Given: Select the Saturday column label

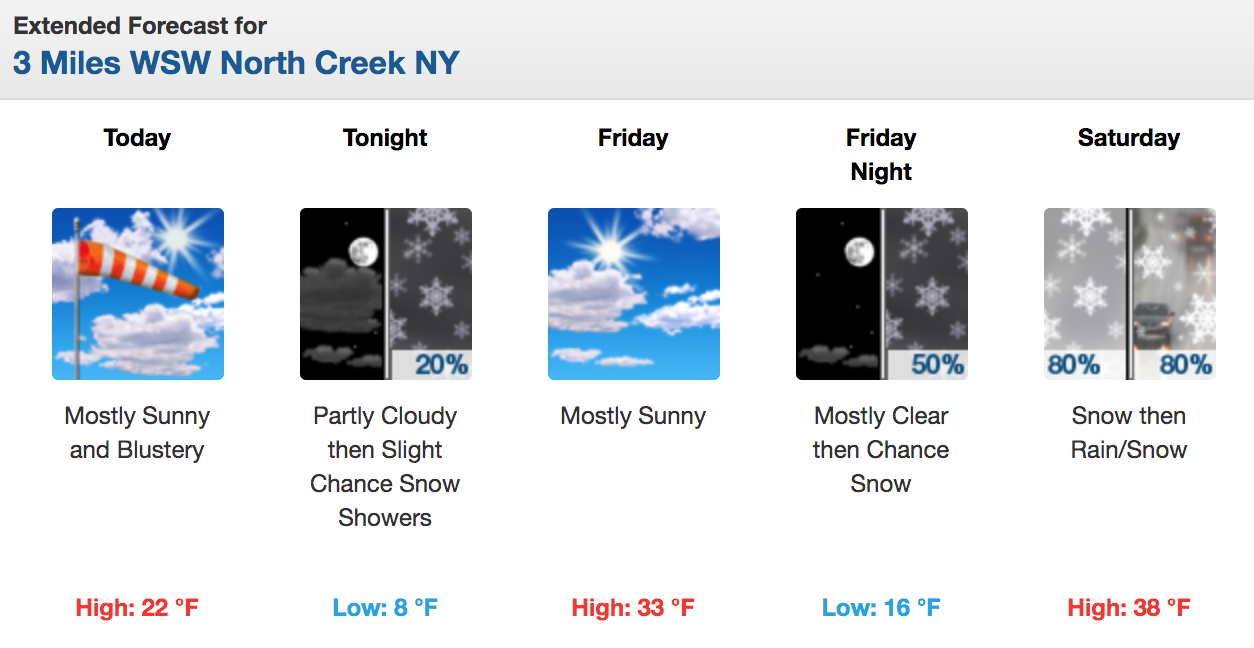Looking at the screenshot, I should point(1129,138).
